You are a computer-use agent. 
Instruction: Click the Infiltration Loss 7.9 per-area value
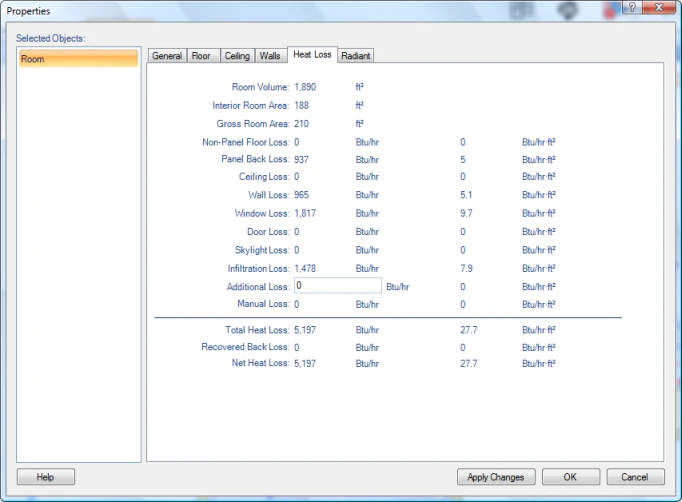466,268
